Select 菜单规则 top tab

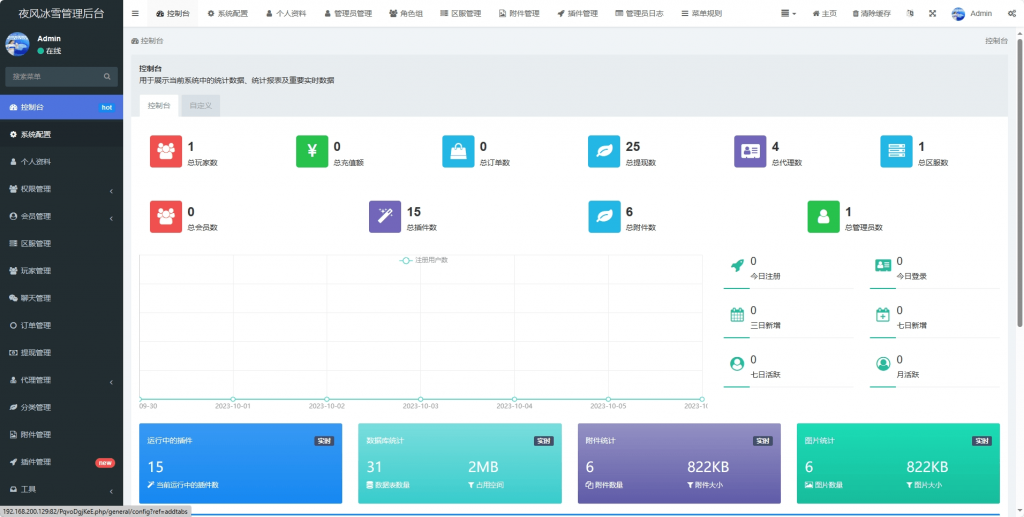point(701,13)
